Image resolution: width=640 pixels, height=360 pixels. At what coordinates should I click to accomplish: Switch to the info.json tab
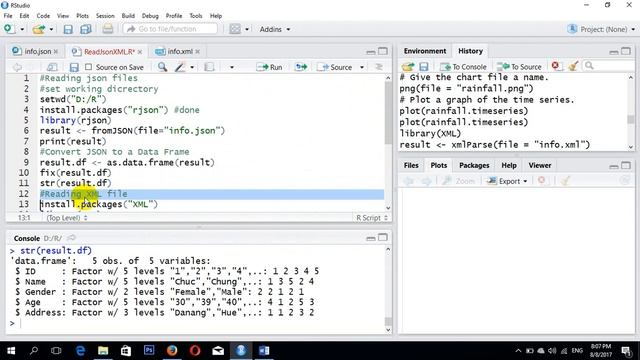tap(38, 51)
